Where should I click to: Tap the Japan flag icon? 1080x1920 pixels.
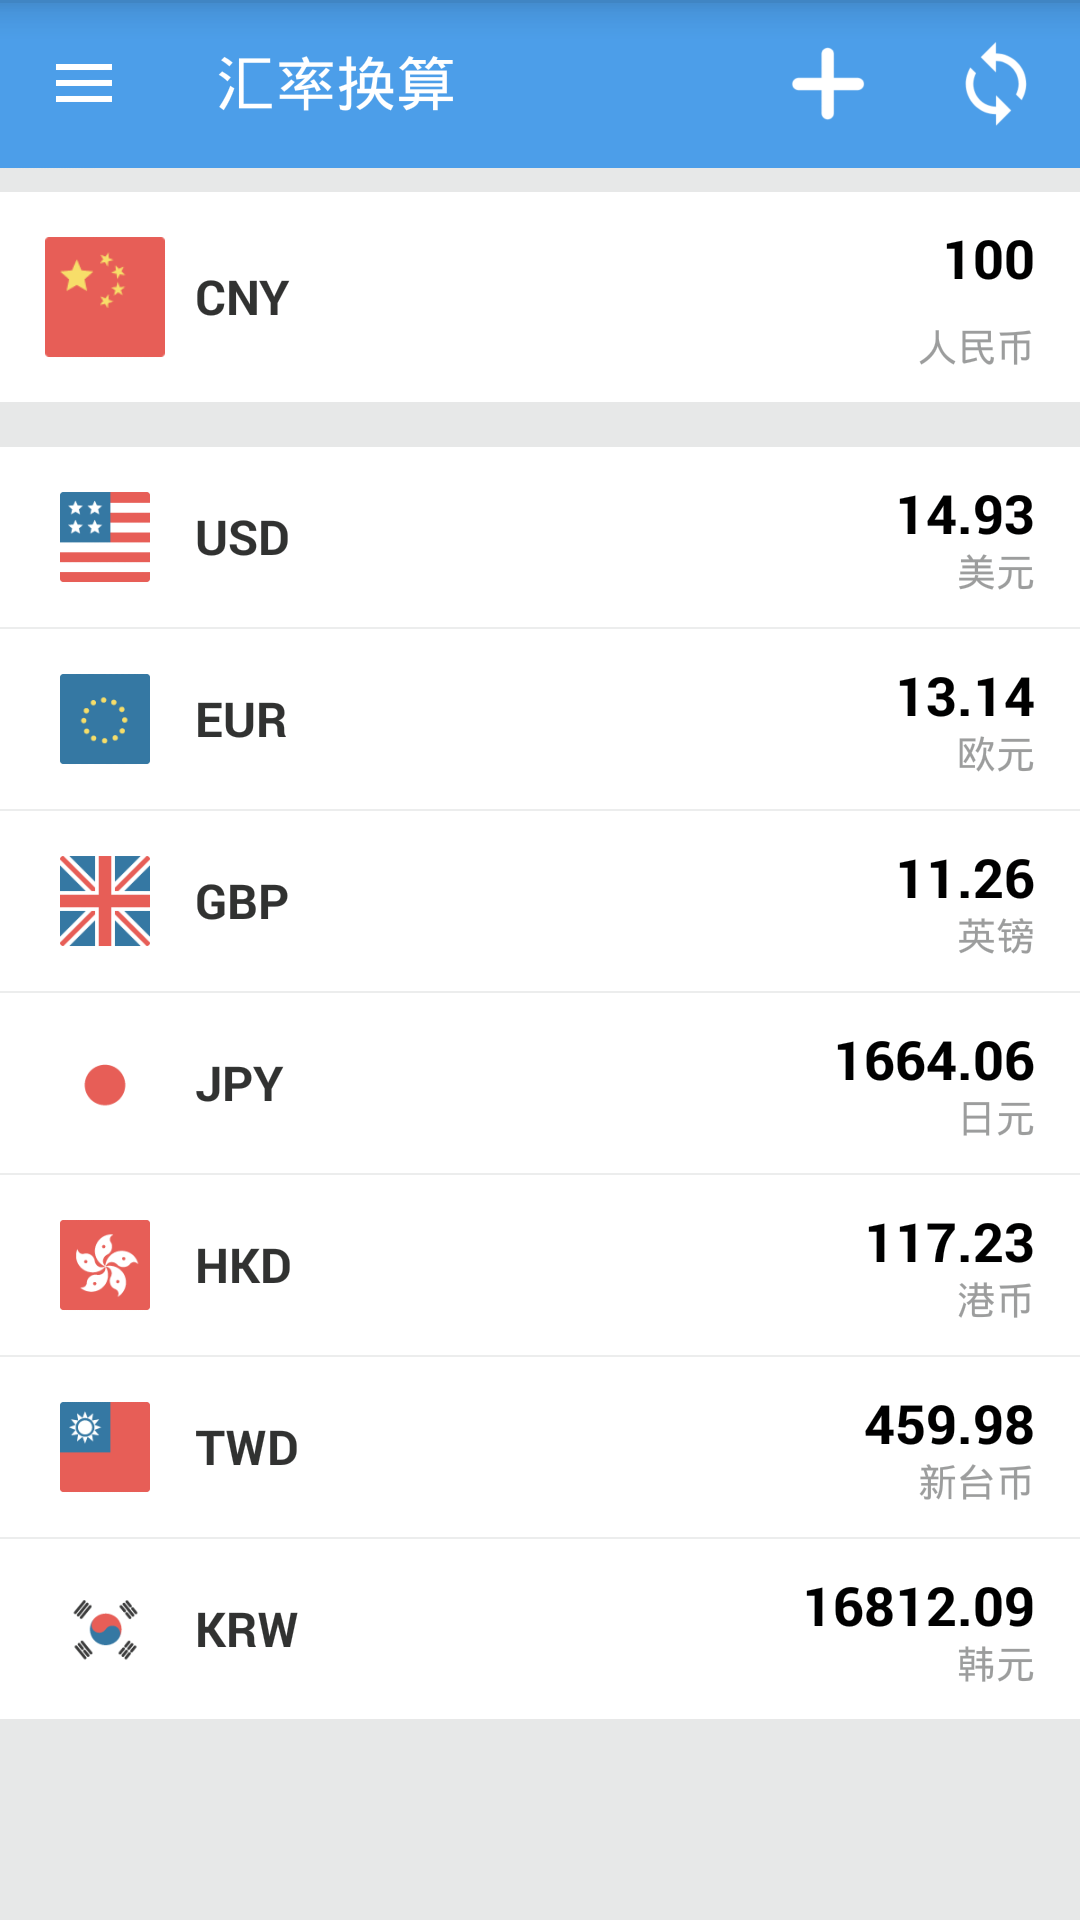[105, 1085]
